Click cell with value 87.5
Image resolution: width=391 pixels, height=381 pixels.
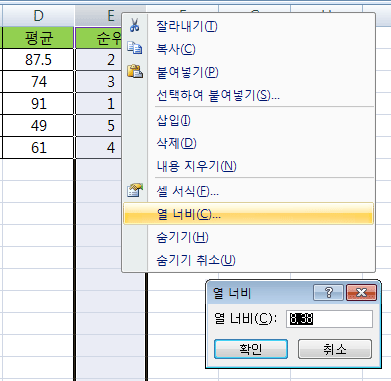38,60
